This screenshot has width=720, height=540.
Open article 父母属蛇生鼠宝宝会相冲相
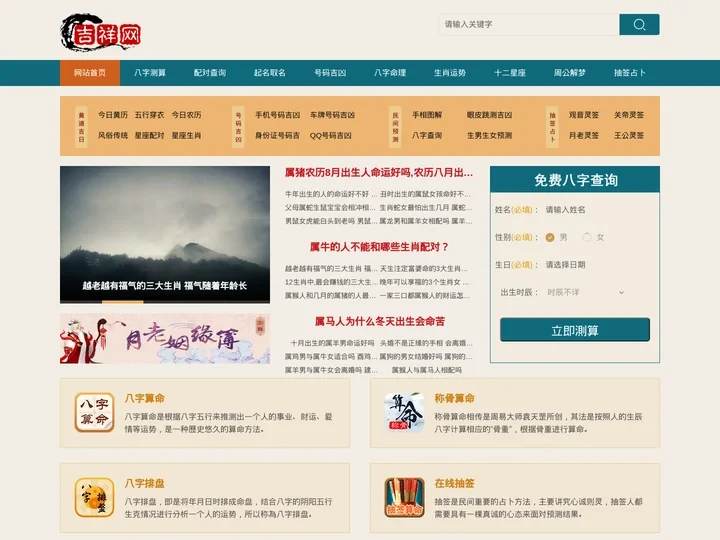click(x=331, y=208)
